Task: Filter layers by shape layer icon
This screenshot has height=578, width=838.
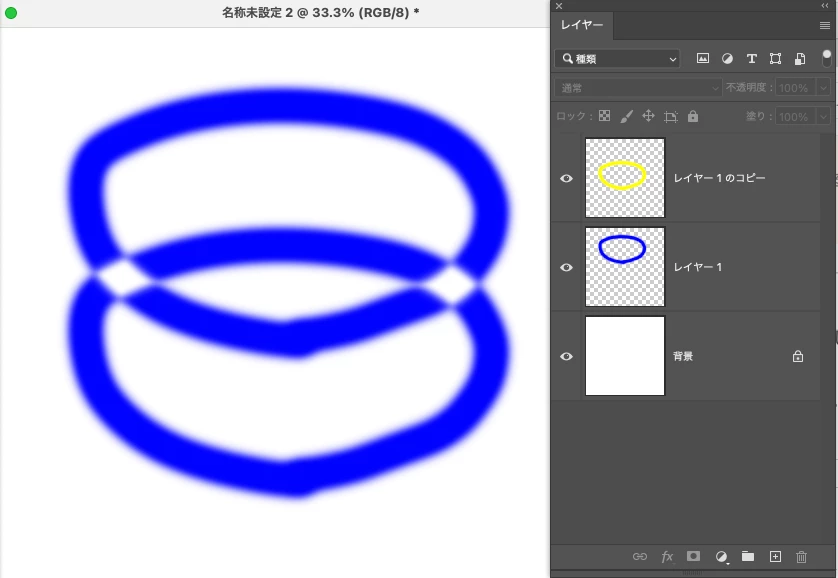Action: point(775,59)
